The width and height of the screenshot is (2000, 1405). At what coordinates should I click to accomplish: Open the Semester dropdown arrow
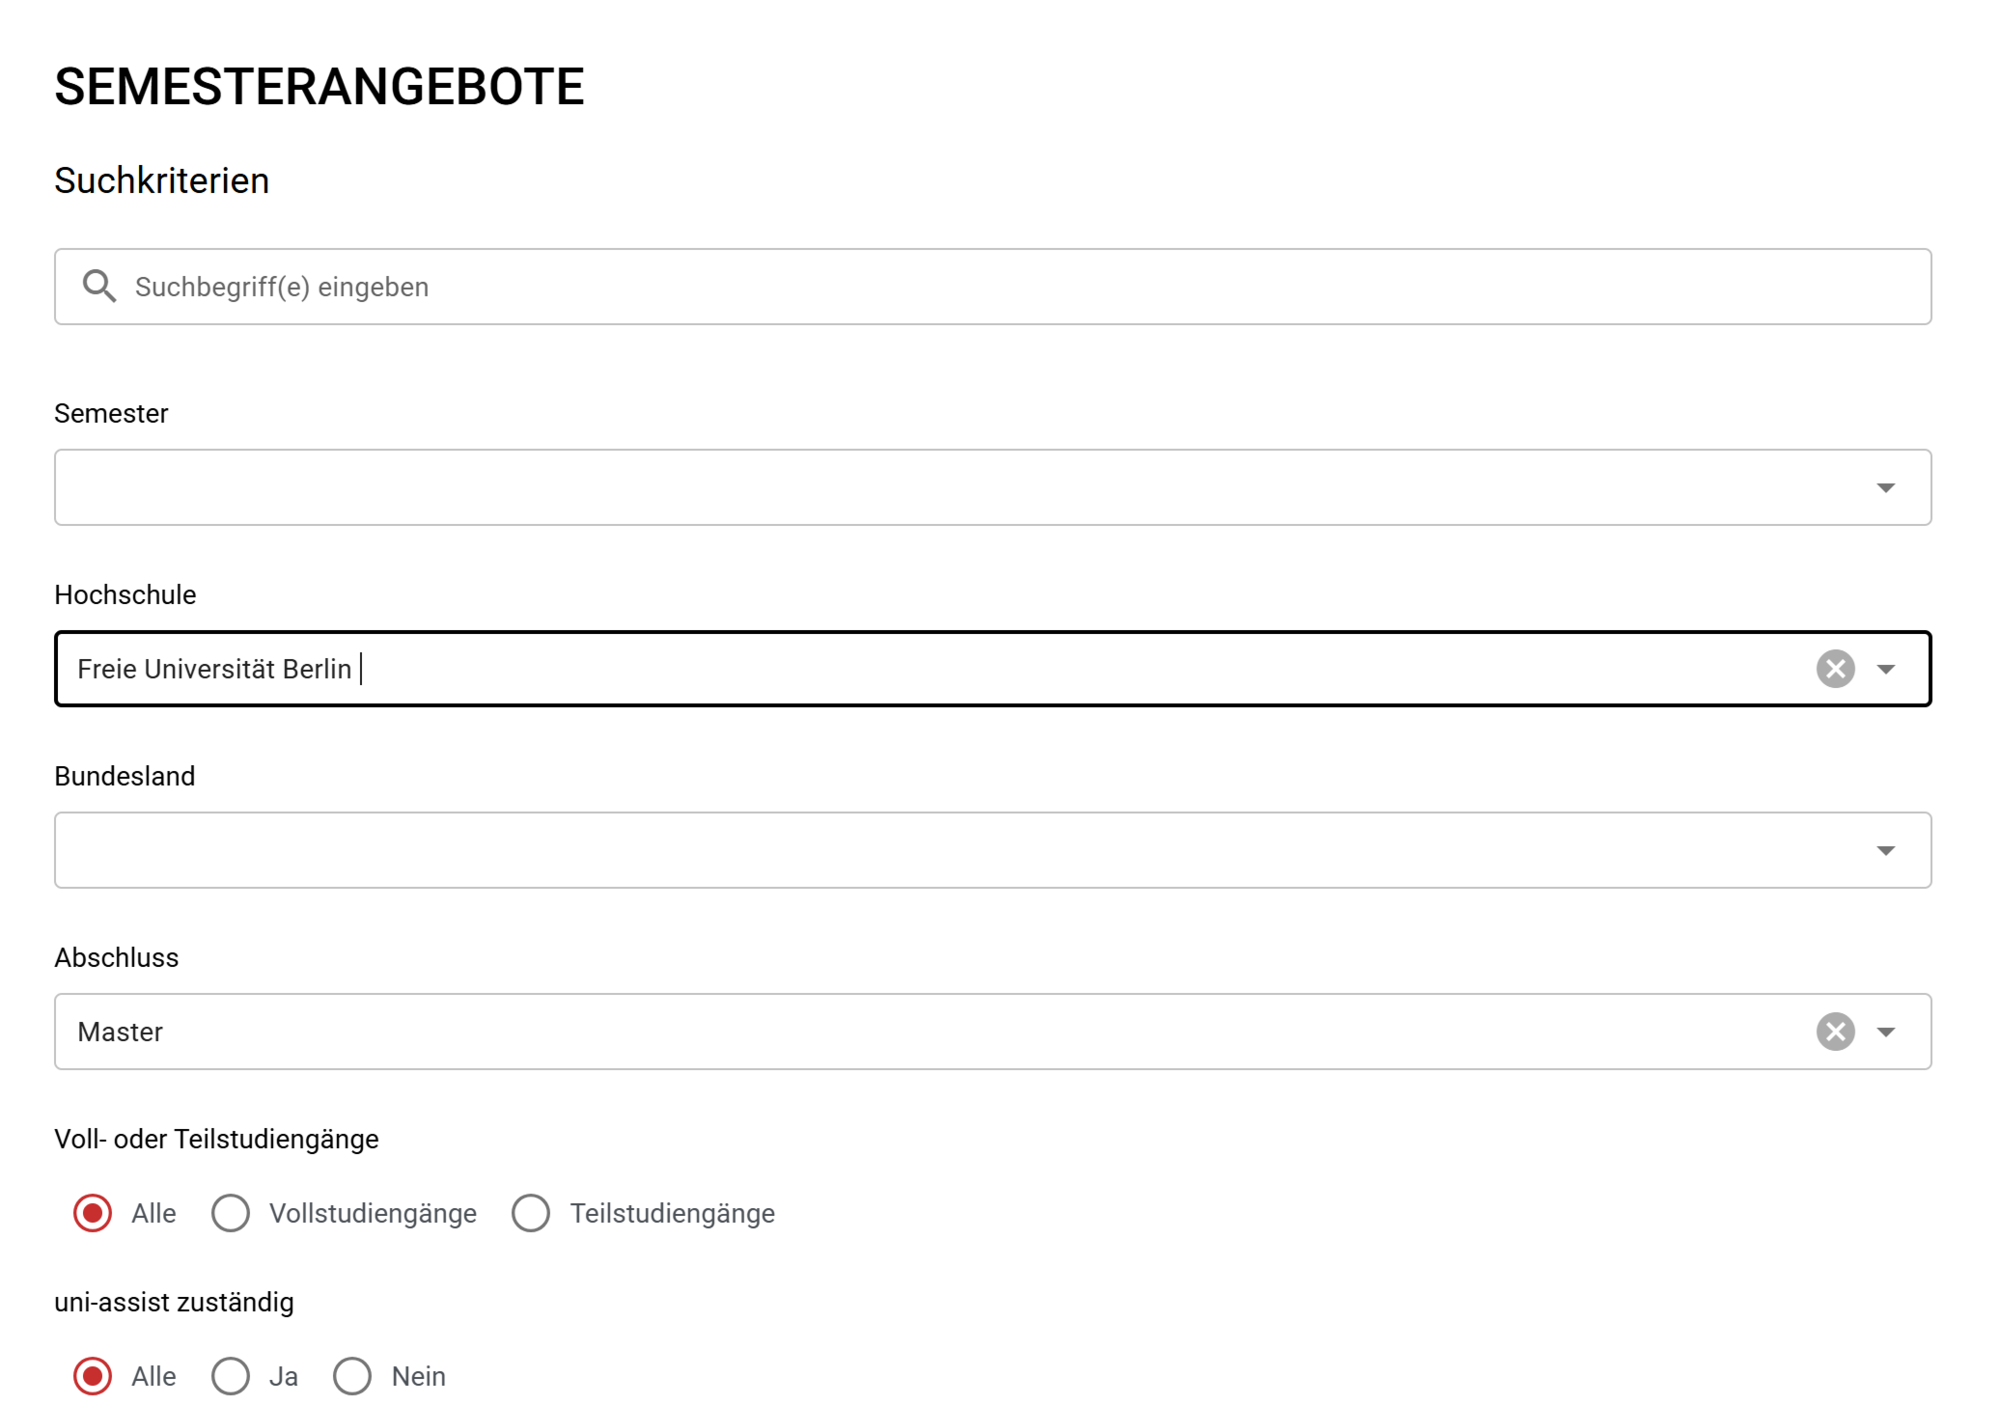[x=1885, y=488]
